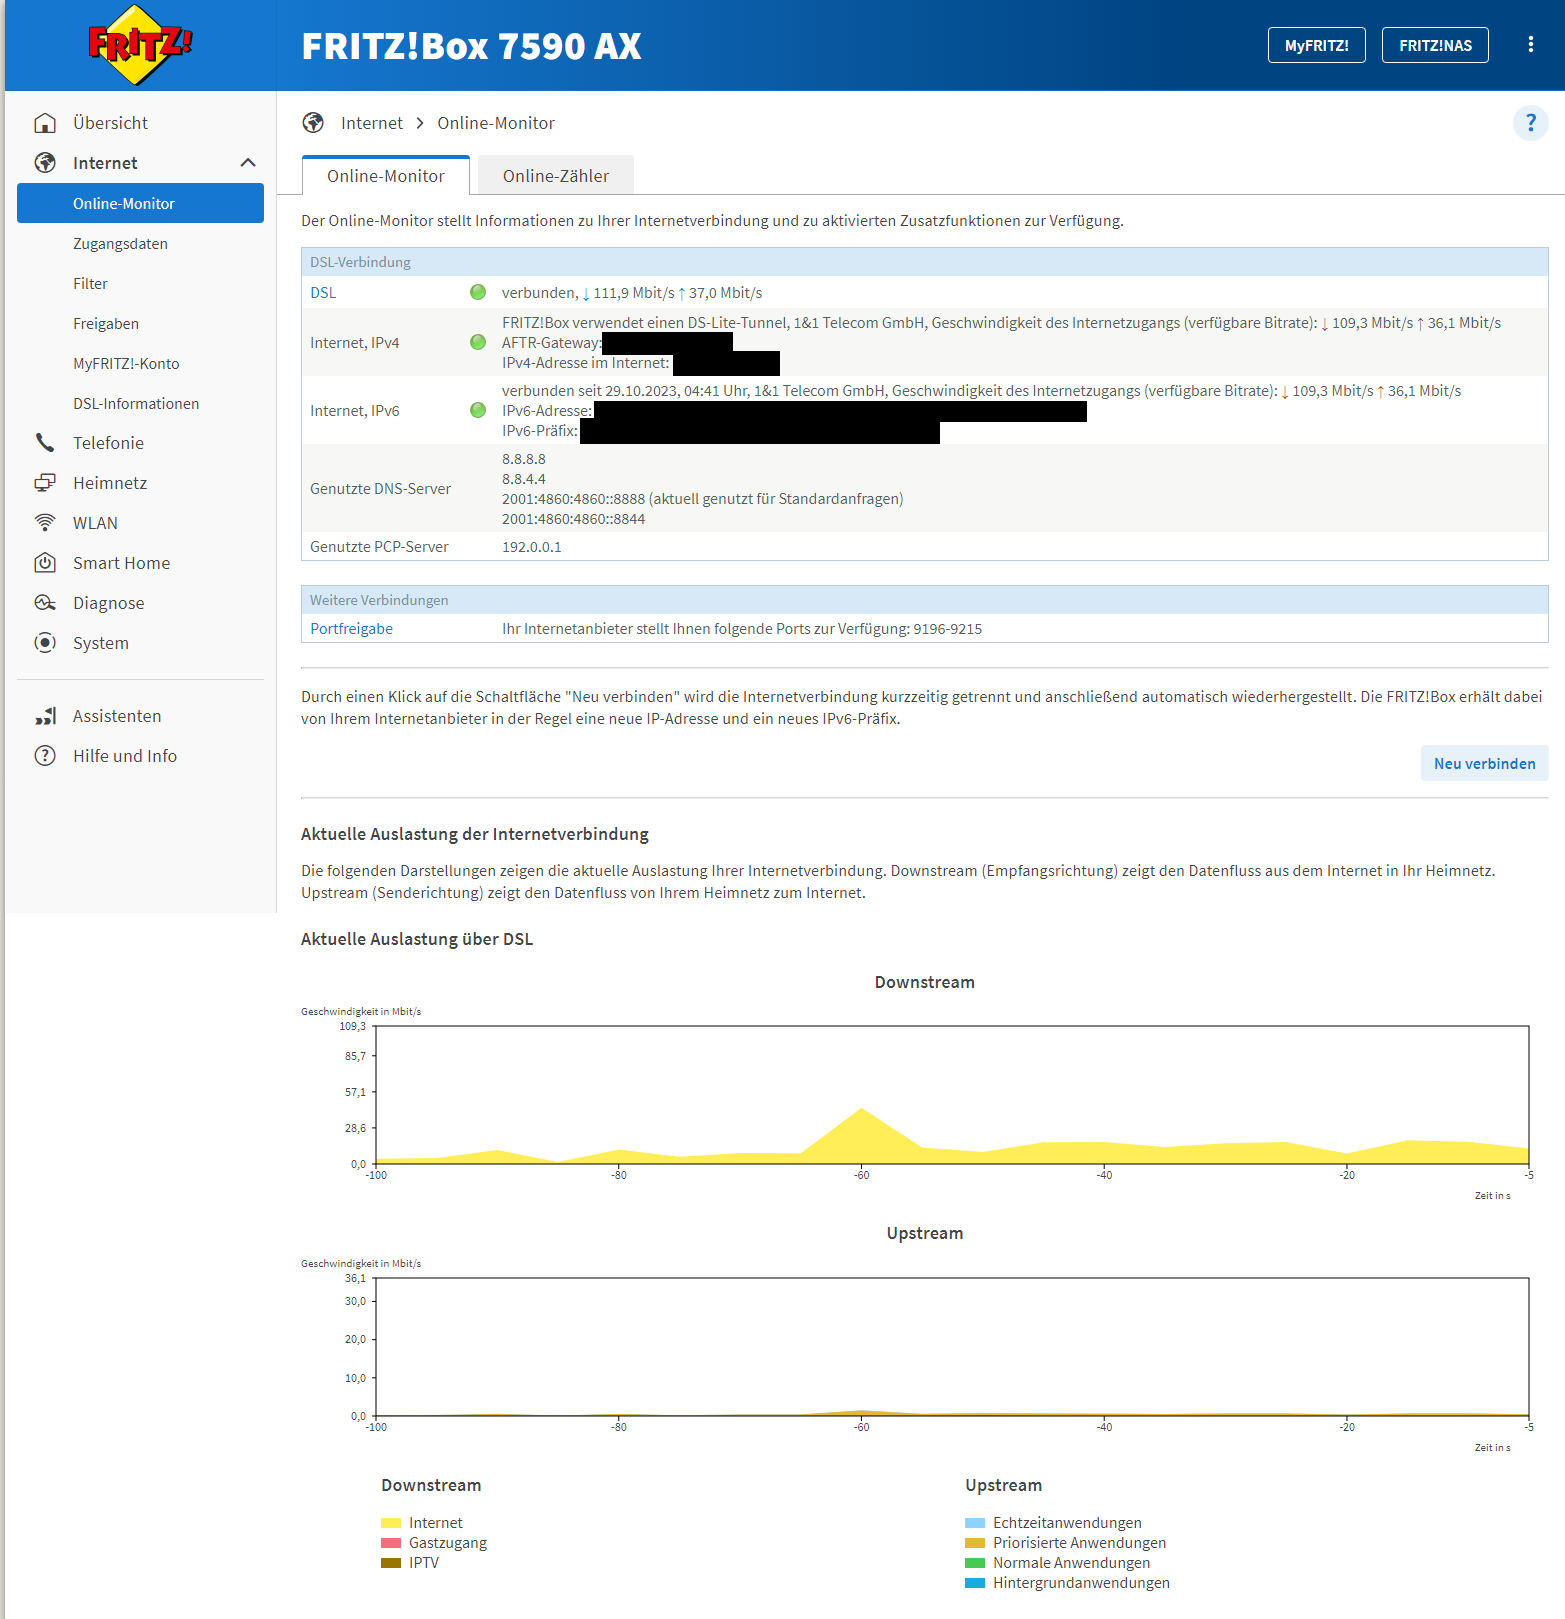The image size is (1565, 1619).
Task: Click the yellow Internet legend swatch
Action: [391, 1523]
